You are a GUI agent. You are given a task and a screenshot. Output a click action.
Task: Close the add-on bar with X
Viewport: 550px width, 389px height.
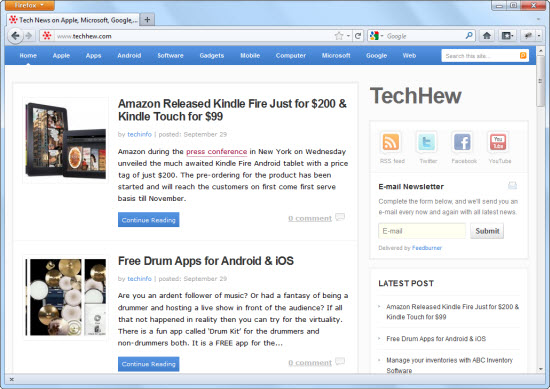coord(12,380)
